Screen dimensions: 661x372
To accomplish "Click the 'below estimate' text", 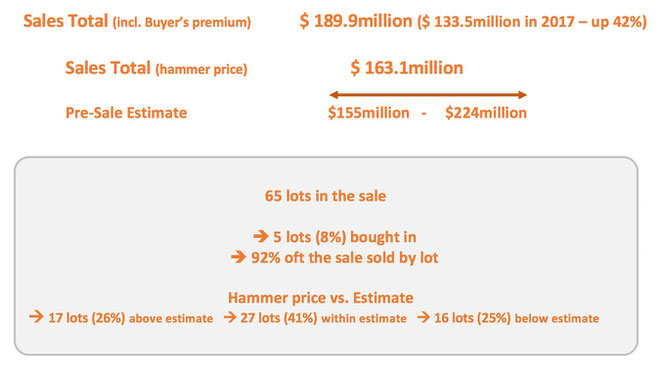I will (557, 318).
